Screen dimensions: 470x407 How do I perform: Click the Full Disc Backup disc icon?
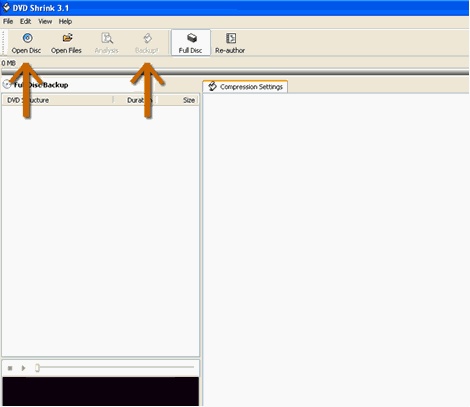point(7,84)
